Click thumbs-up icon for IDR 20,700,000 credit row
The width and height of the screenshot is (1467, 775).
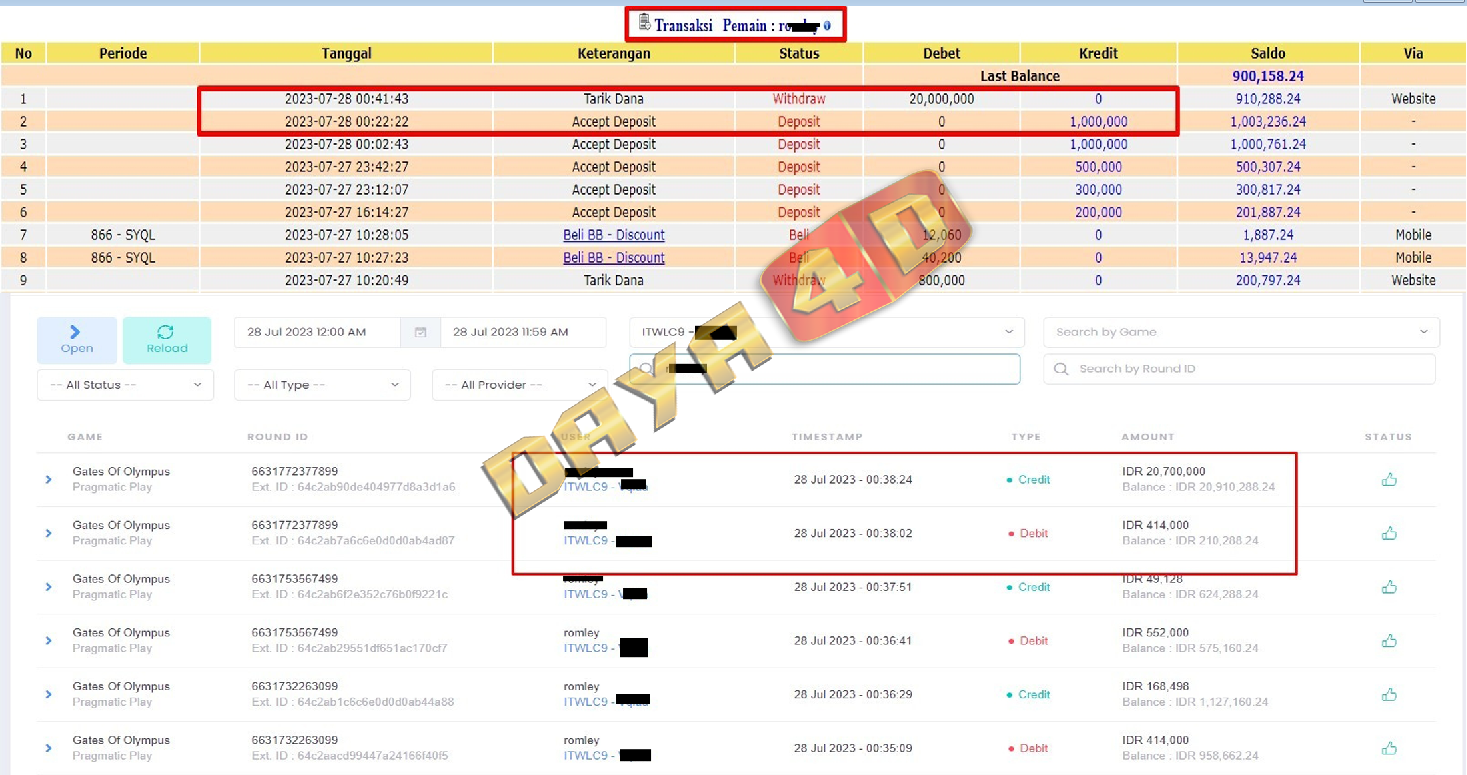[1389, 480]
